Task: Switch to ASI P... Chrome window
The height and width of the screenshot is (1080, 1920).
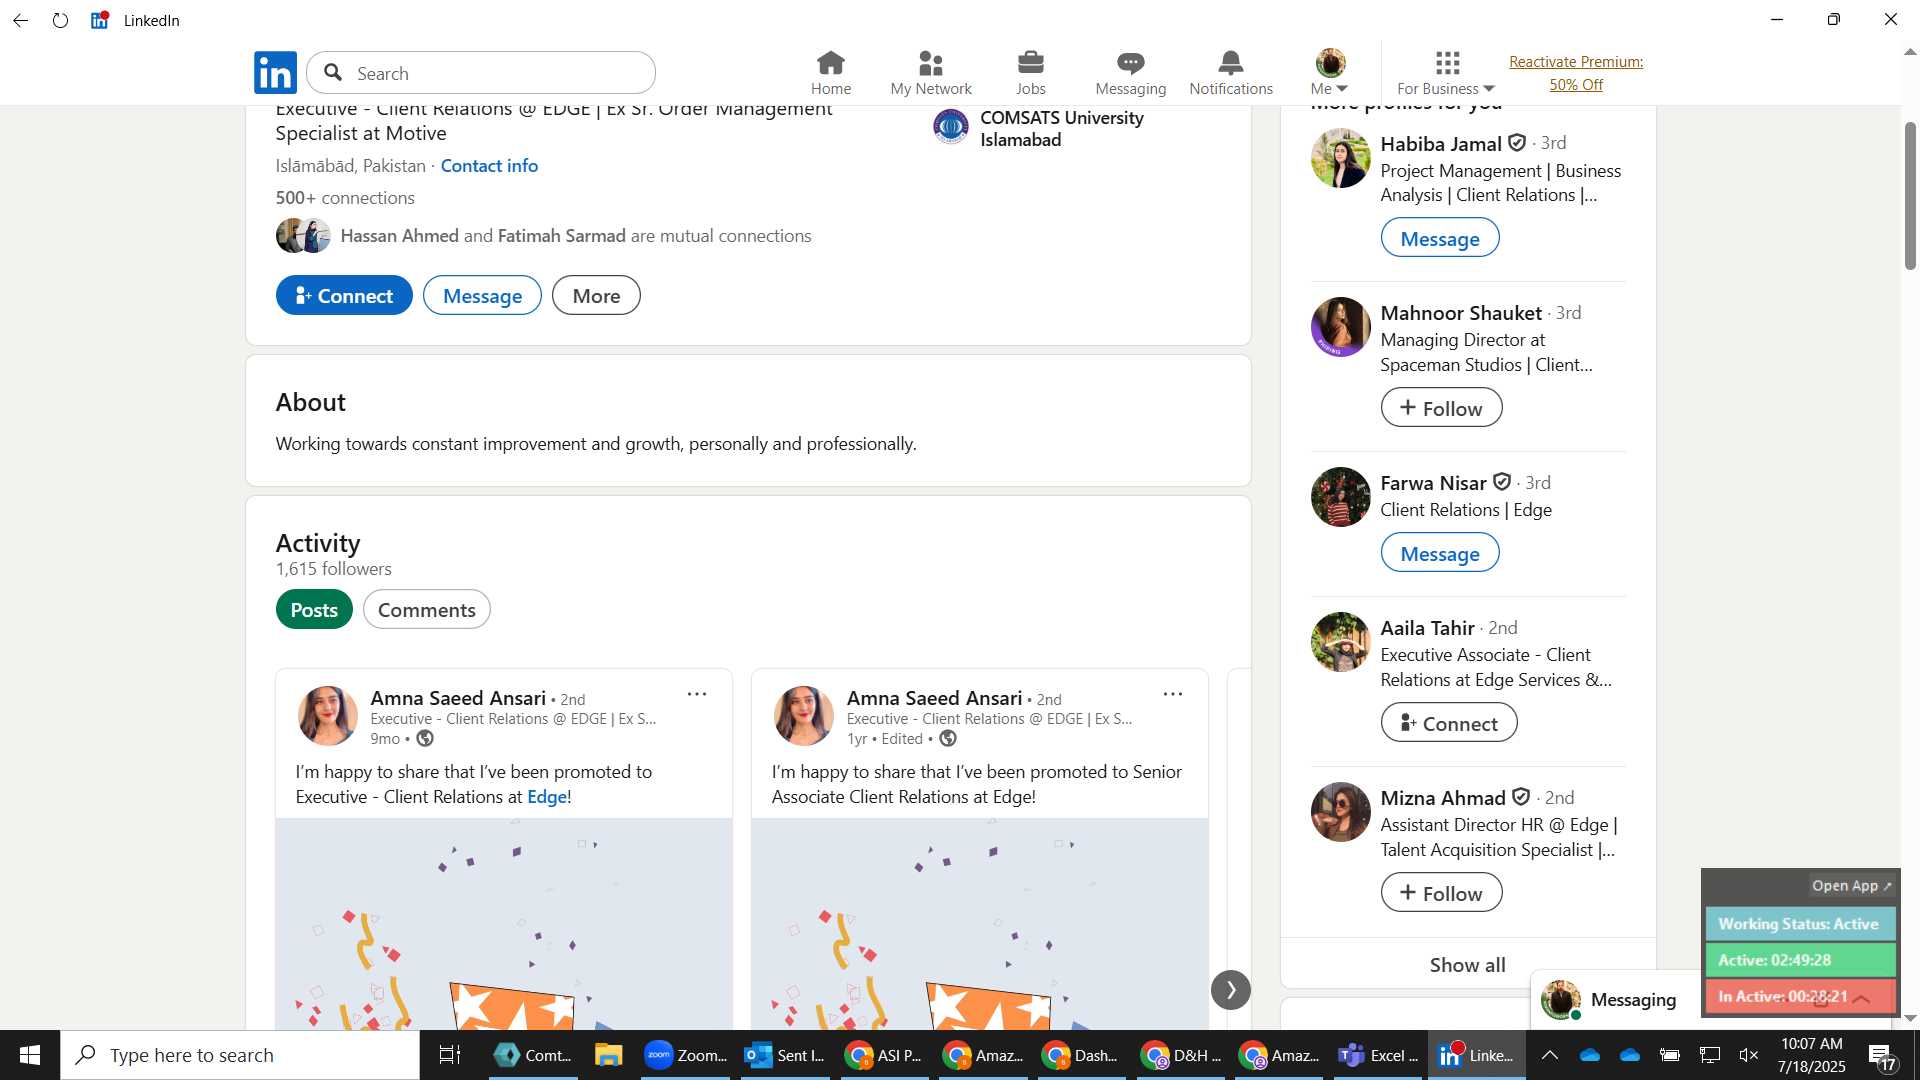Action: [883, 1055]
